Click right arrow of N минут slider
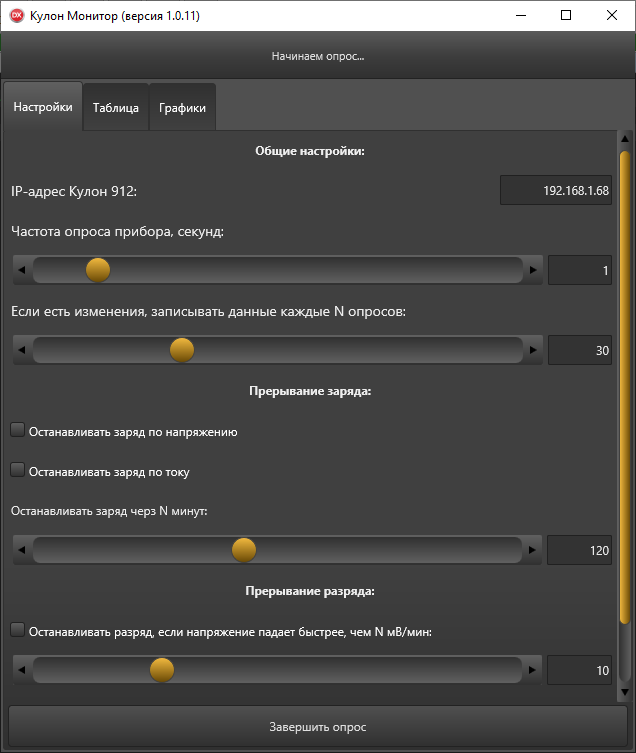 [x=532, y=550]
